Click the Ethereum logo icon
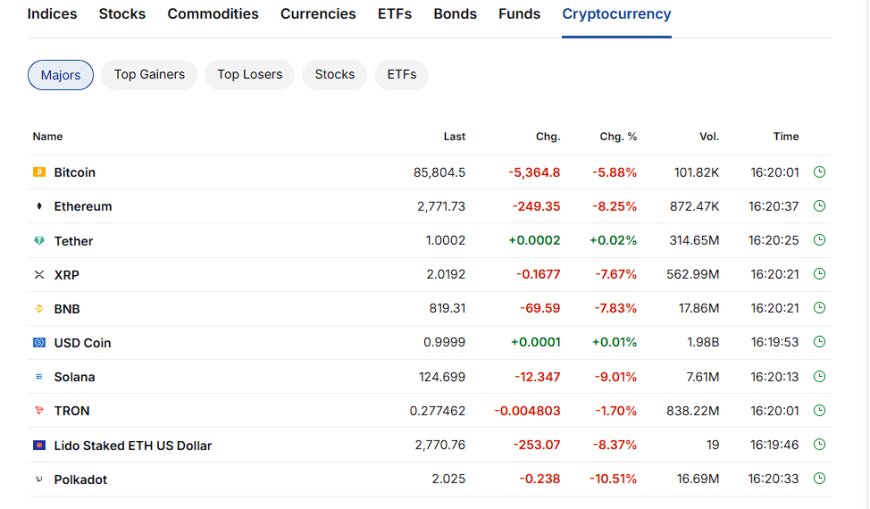Image resolution: width=870 pixels, height=509 pixels. click(39, 206)
